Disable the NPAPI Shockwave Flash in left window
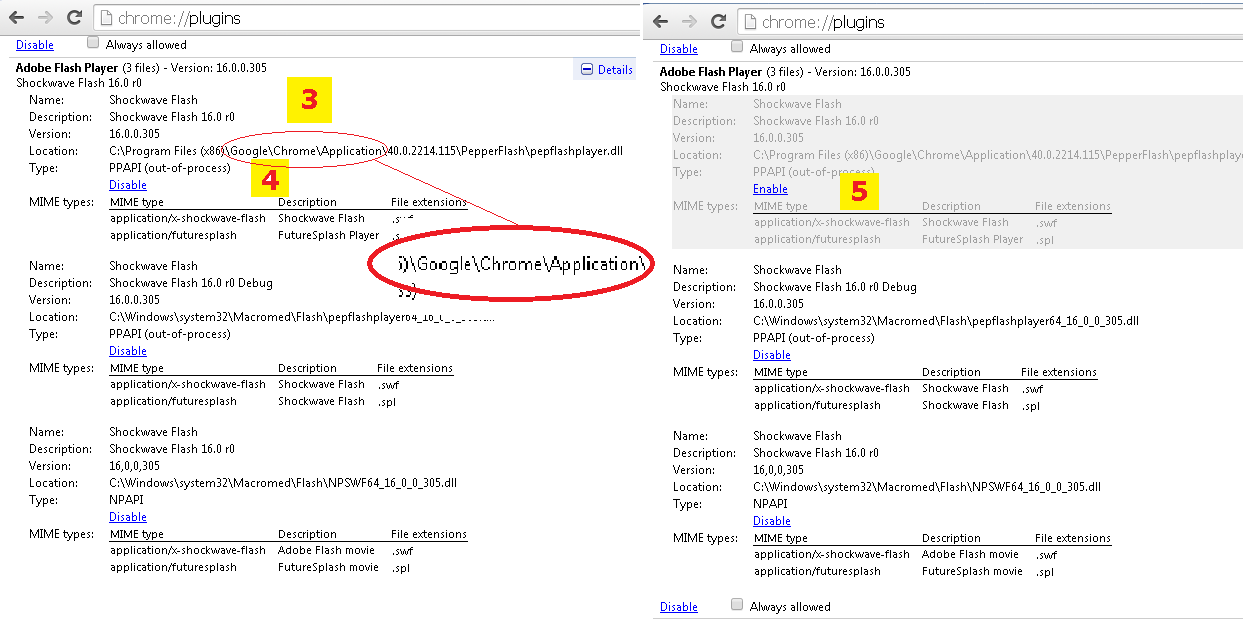Image resolution: width=1243 pixels, height=620 pixels. pyautogui.click(x=128, y=517)
